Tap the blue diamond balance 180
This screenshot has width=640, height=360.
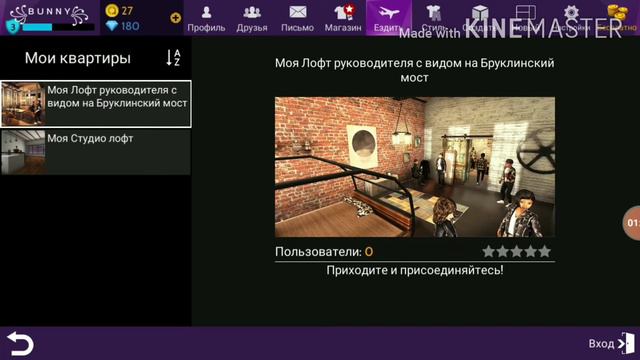pyautogui.click(x=122, y=26)
